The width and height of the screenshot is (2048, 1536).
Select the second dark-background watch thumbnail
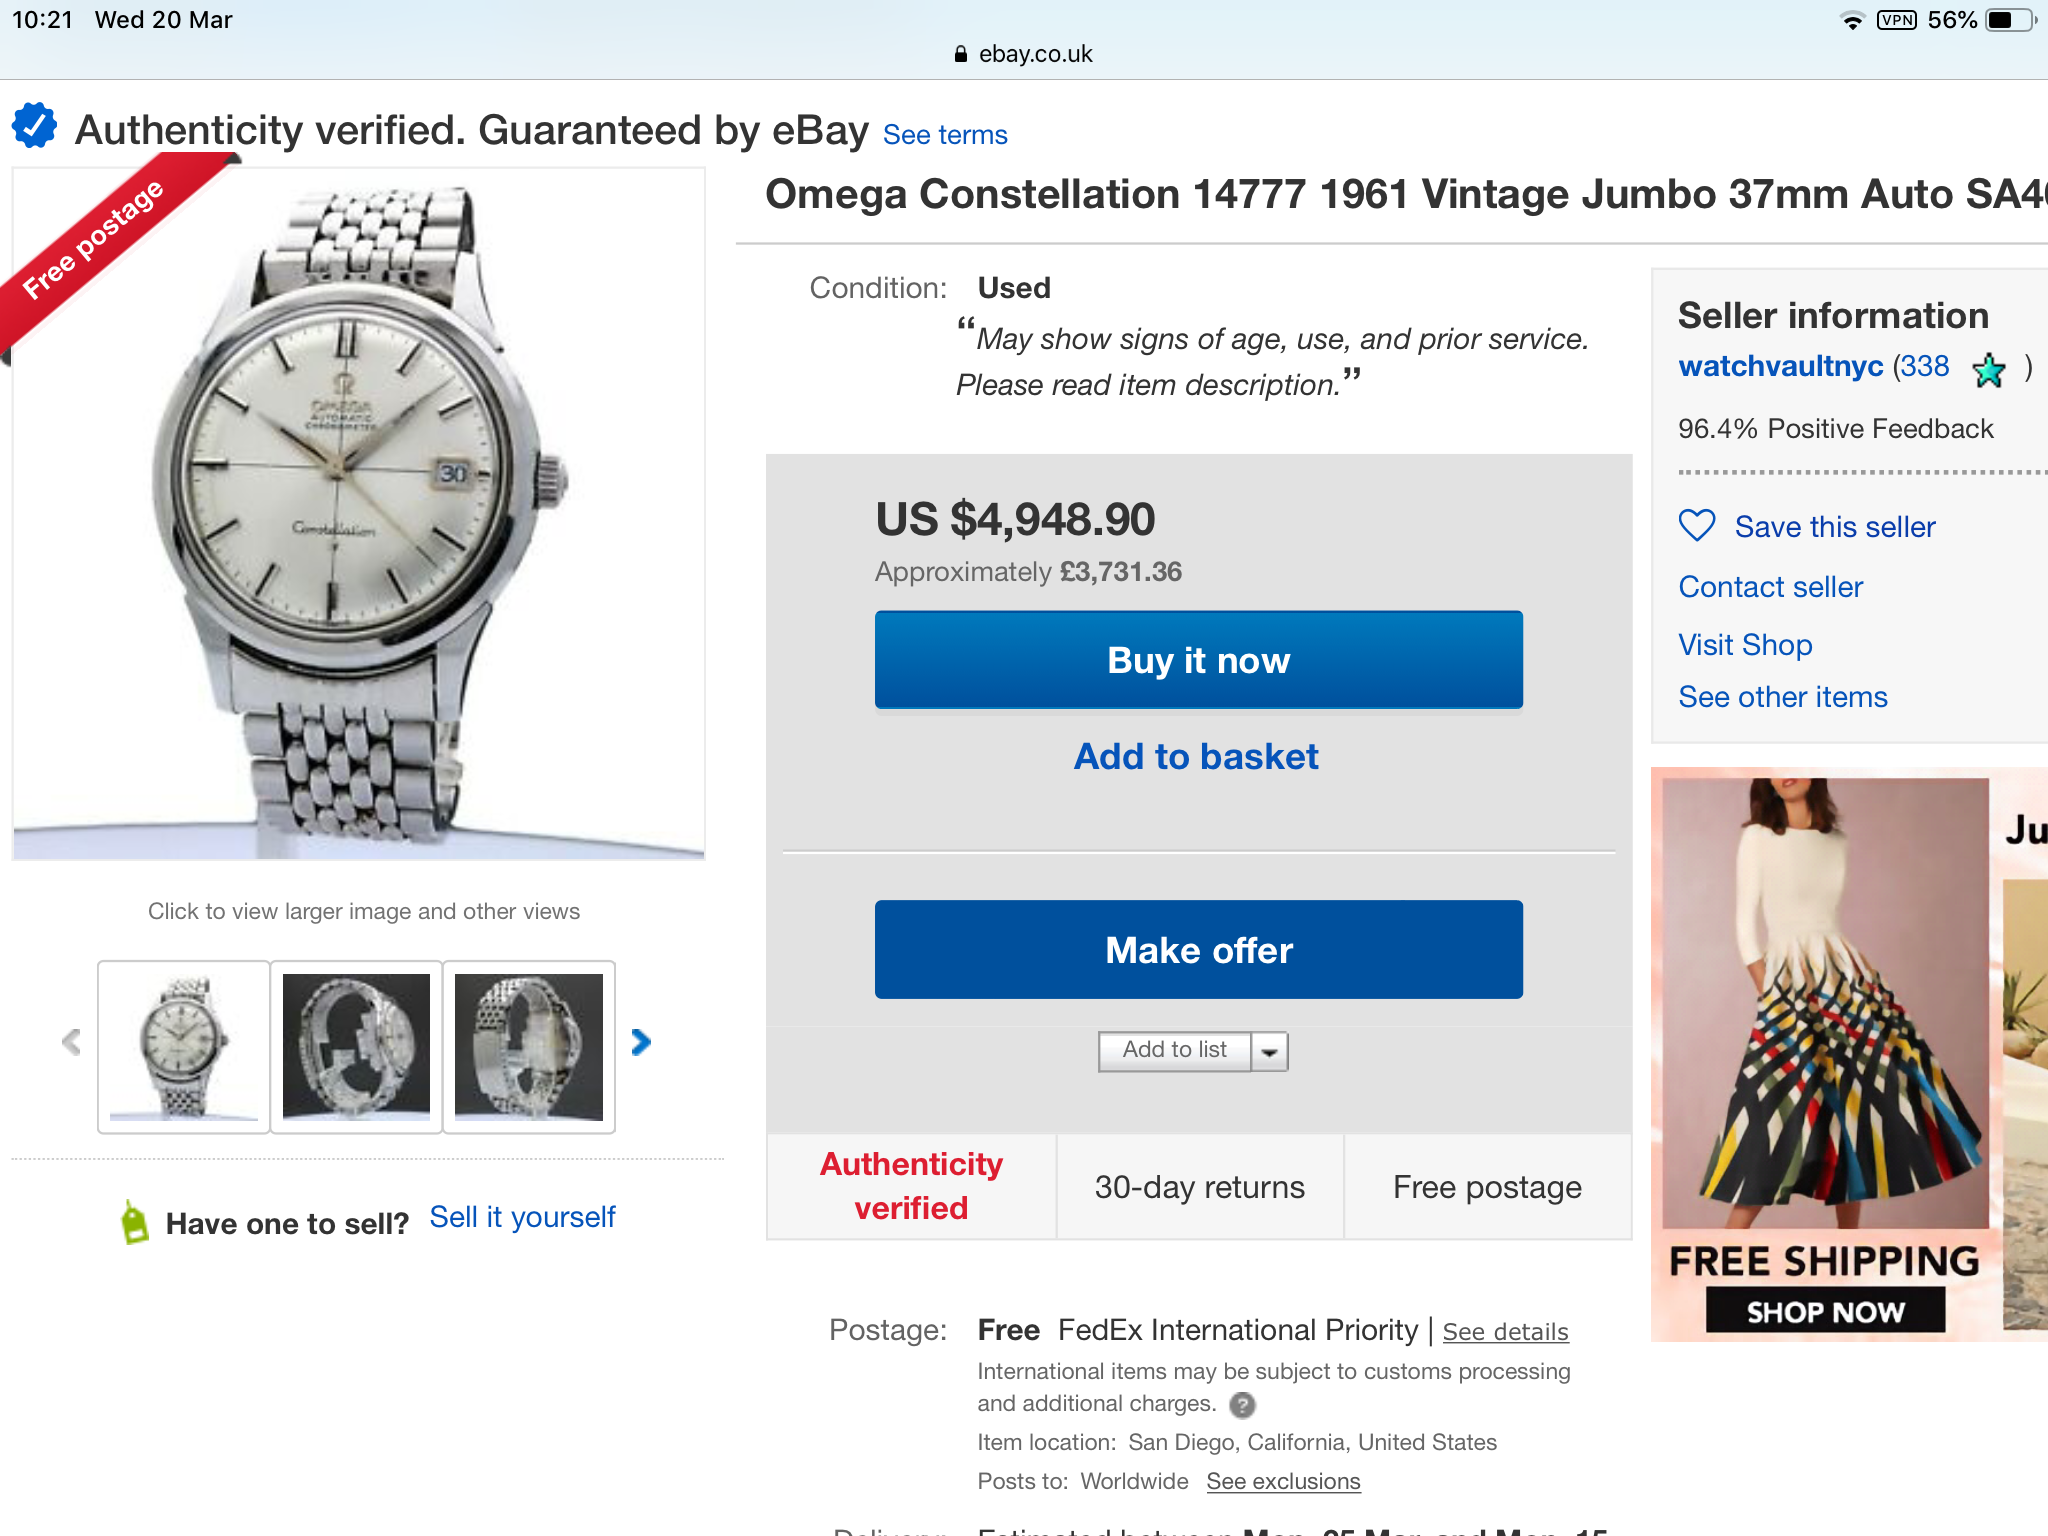tap(356, 1046)
